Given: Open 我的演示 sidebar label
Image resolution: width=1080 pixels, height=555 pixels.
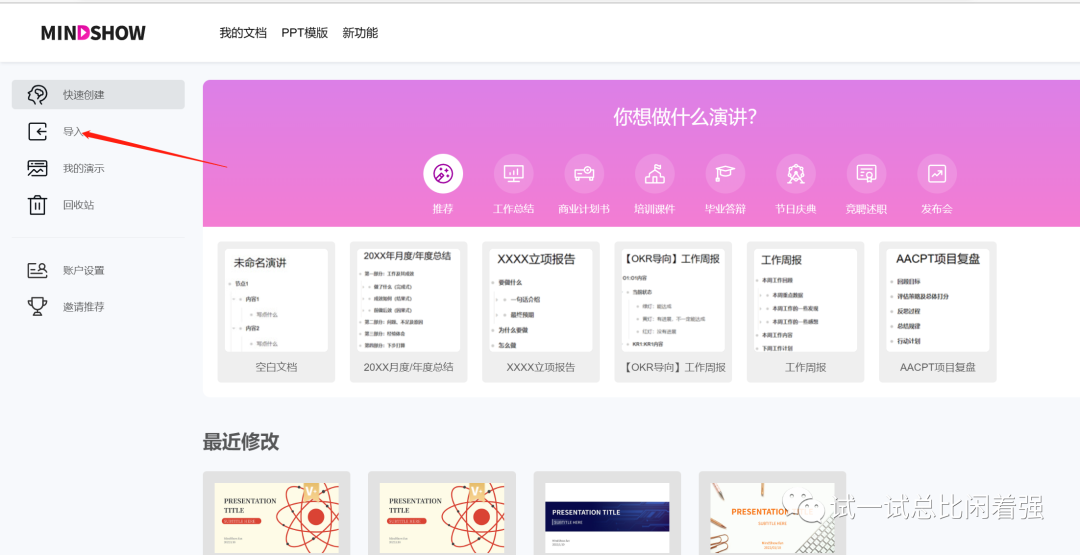Looking at the screenshot, I should (84, 169).
